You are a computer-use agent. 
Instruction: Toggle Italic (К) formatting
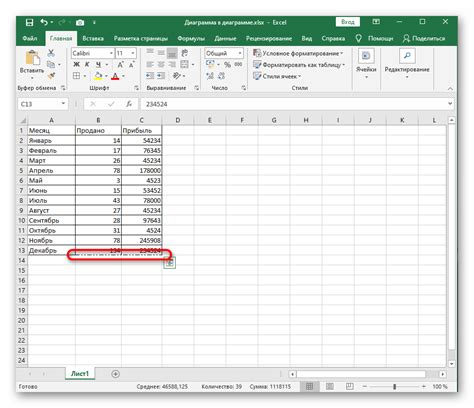pyautogui.click(x=87, y=64)
